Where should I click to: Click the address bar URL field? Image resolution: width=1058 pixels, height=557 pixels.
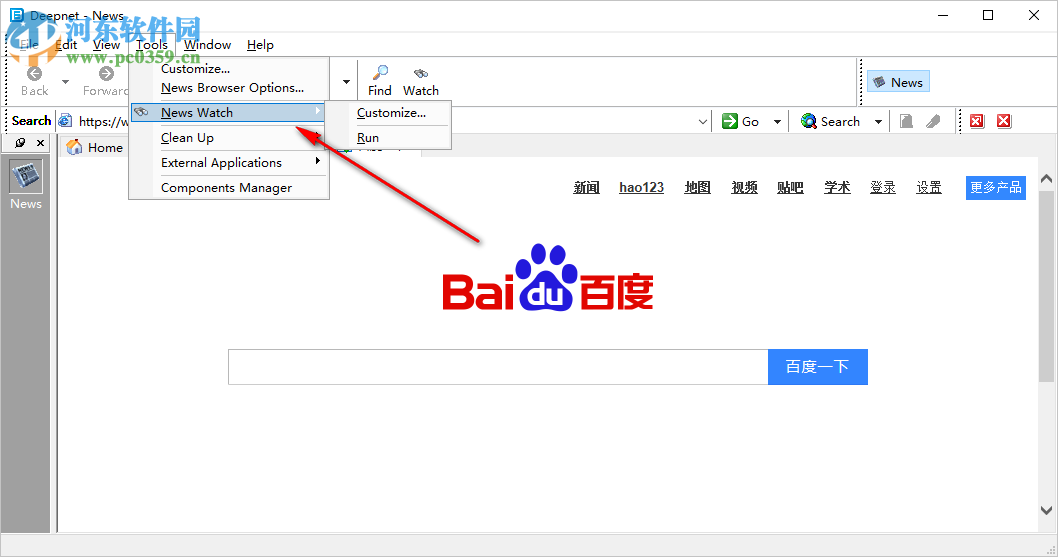click(x=385, y=122)
